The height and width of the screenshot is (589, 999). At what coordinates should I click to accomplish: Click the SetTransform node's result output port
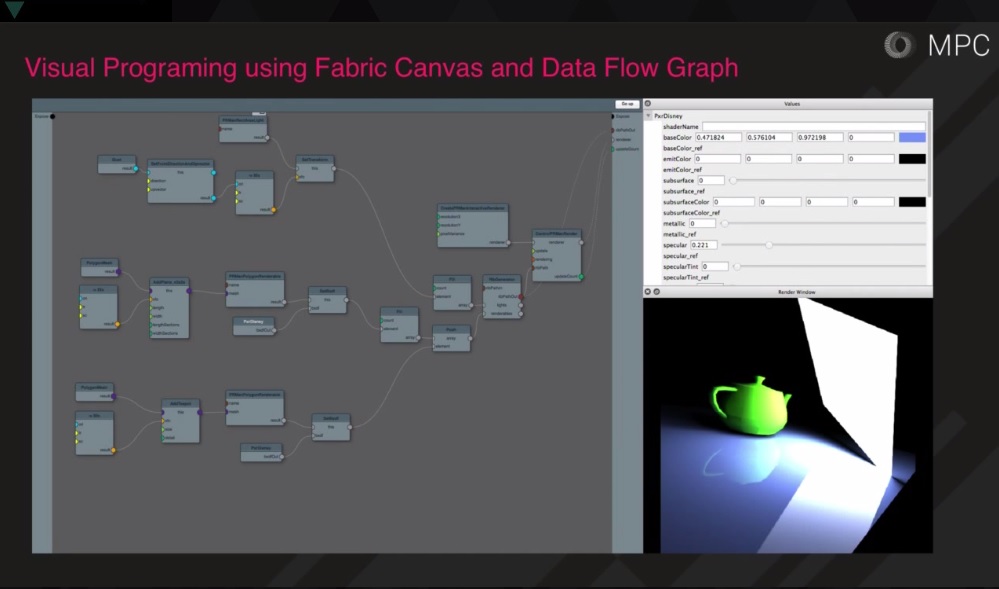(x=336, y=169)
